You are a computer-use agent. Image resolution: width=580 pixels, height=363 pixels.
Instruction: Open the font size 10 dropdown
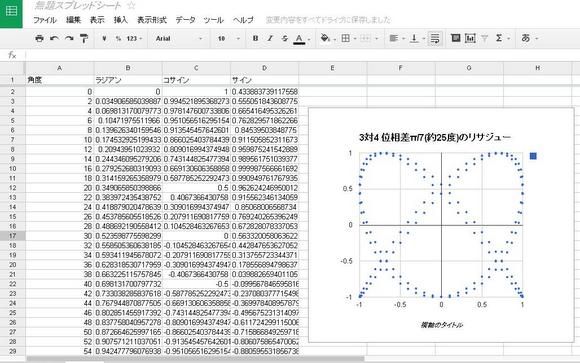pos(228,38)
